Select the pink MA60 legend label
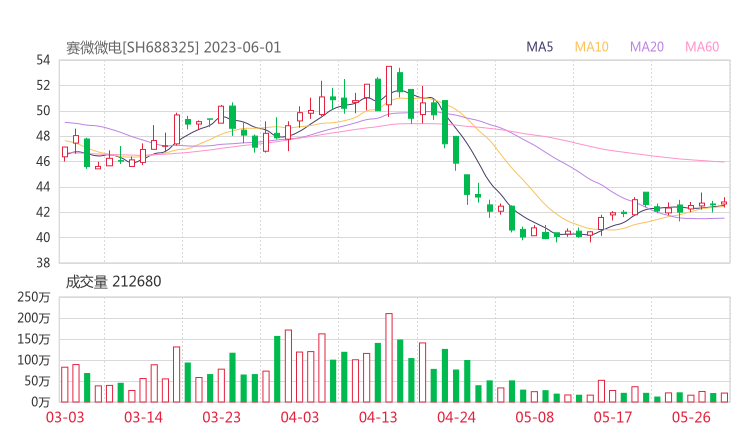This screenshot has width=740, height=440. tap(702, 47)
